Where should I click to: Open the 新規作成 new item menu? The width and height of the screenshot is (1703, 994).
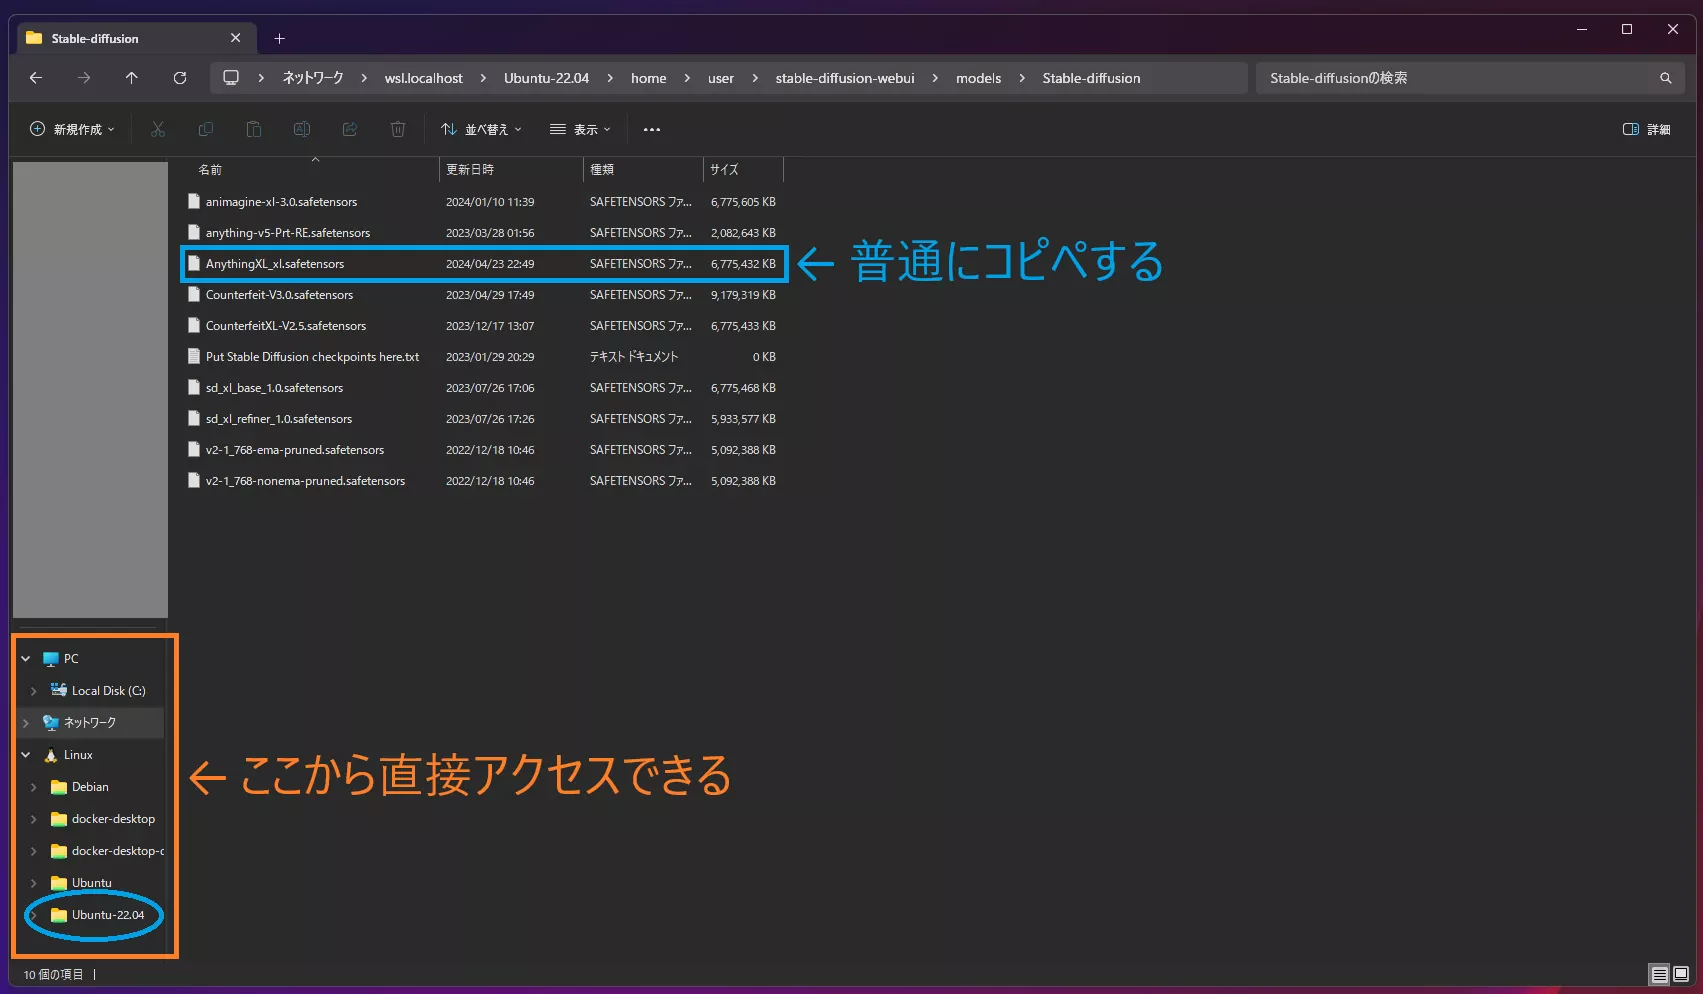70,129
